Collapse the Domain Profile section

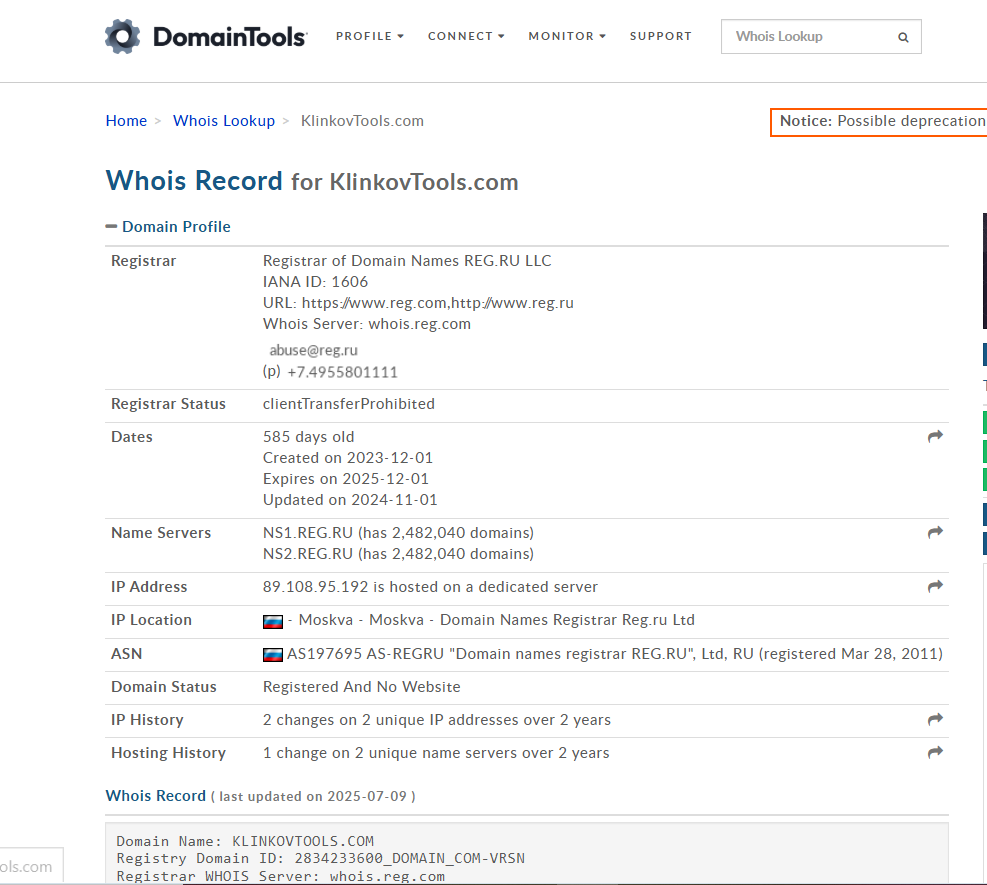[168, 227]
